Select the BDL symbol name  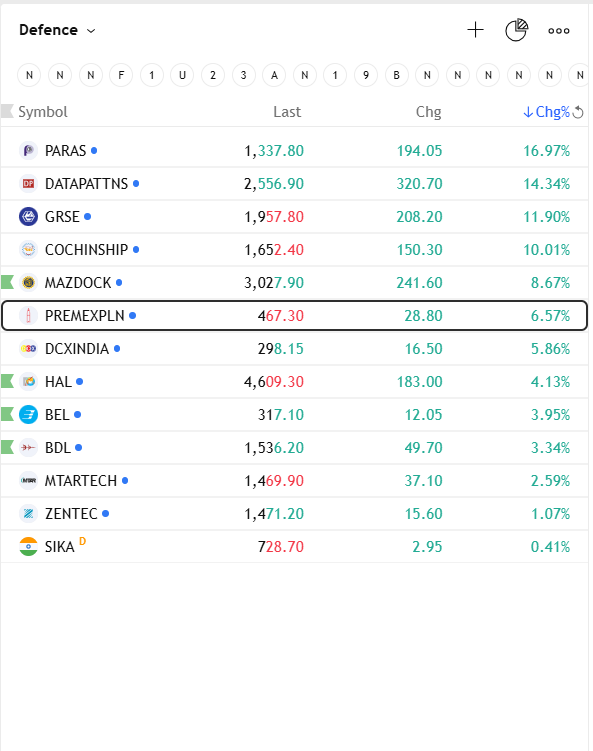point(57,448)
